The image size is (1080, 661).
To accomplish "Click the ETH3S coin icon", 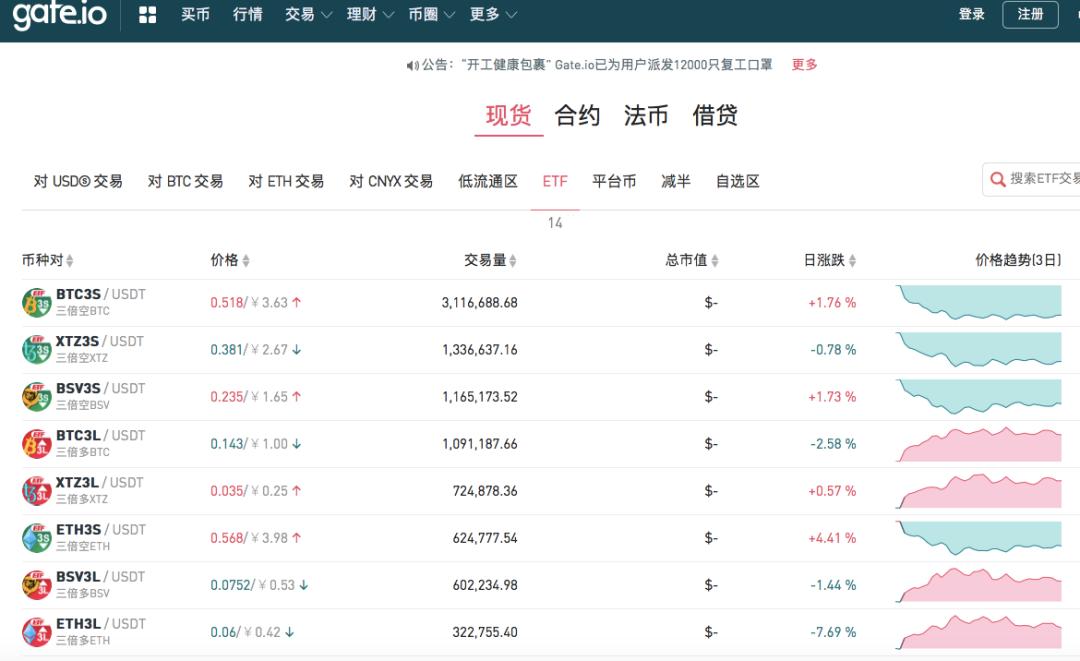I will coord(37,538).
